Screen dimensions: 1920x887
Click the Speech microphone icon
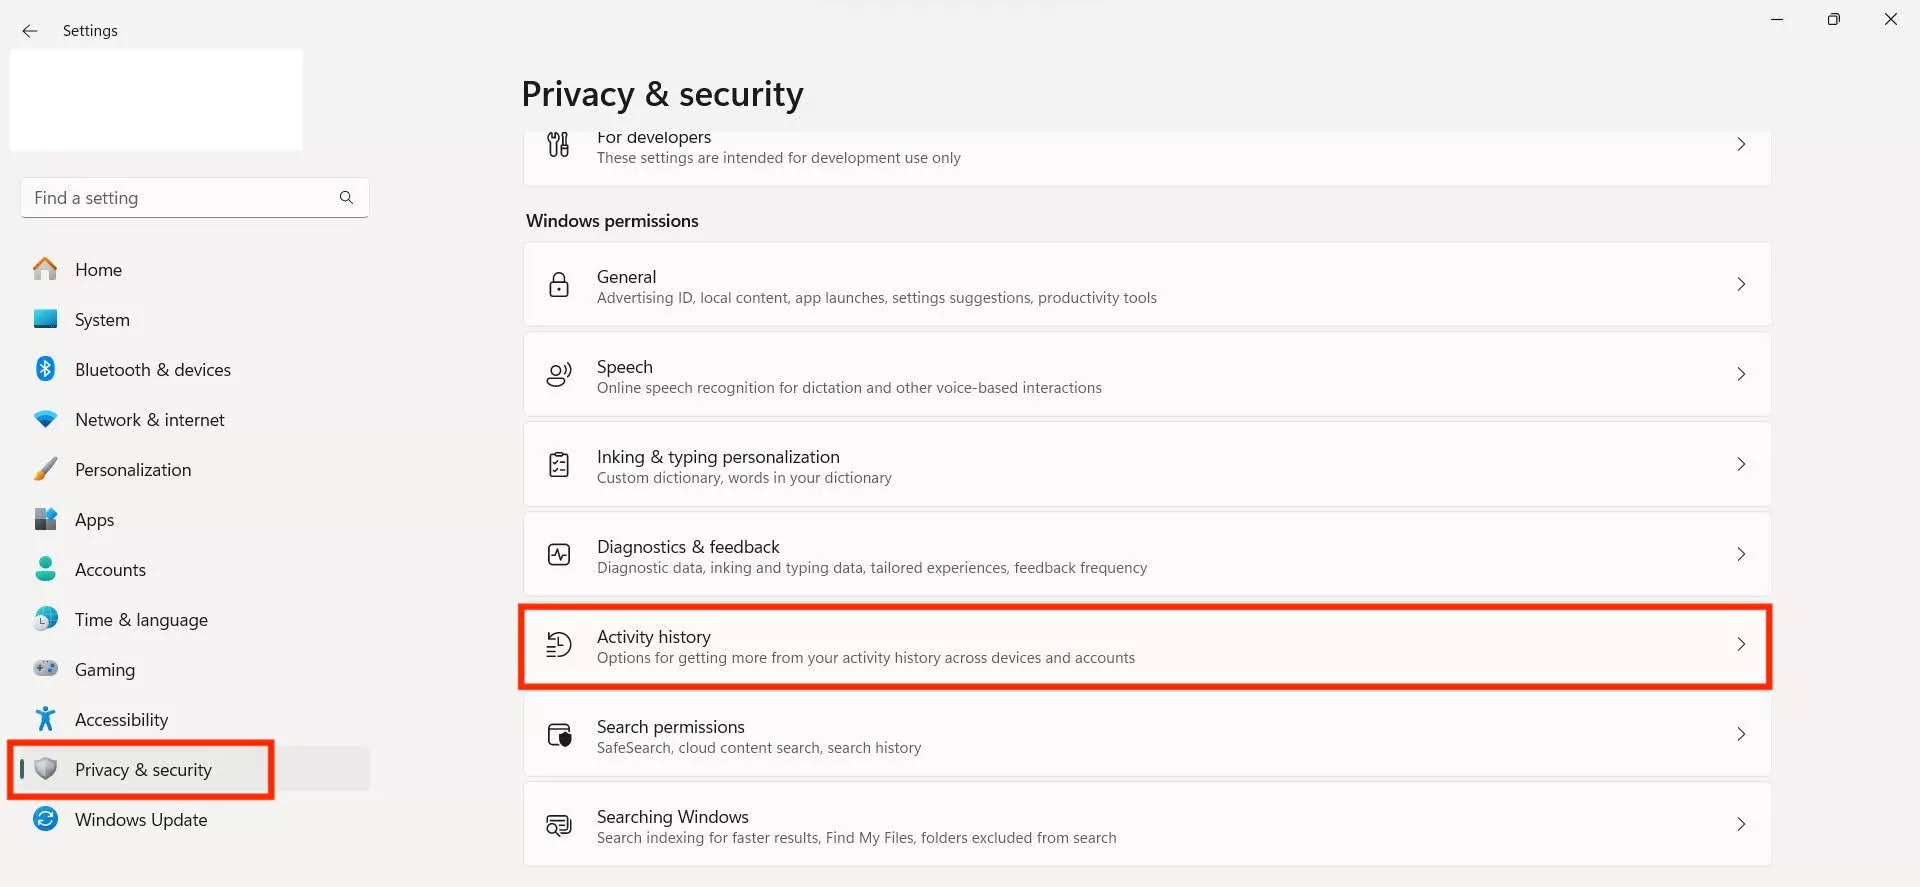point(559,375)
